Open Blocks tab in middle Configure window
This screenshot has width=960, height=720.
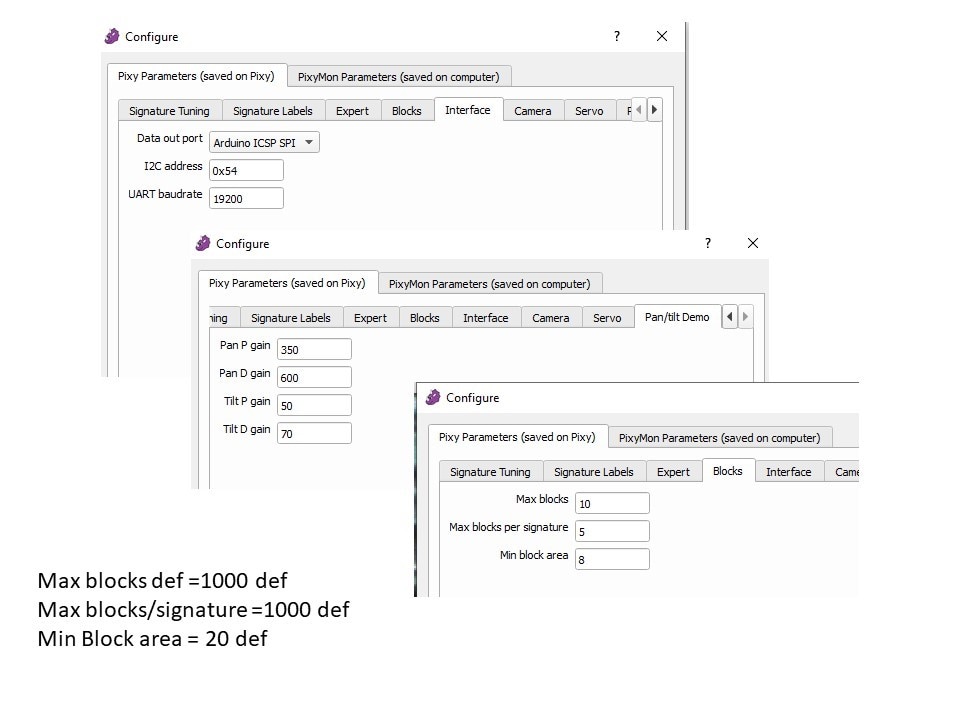425,318
